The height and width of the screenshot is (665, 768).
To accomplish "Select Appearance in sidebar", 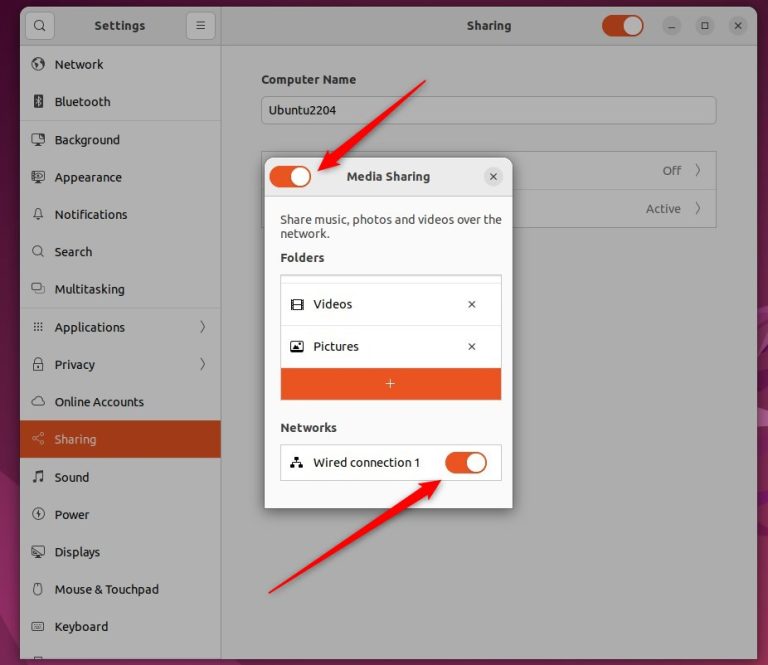I will click(x=120, y=177).
